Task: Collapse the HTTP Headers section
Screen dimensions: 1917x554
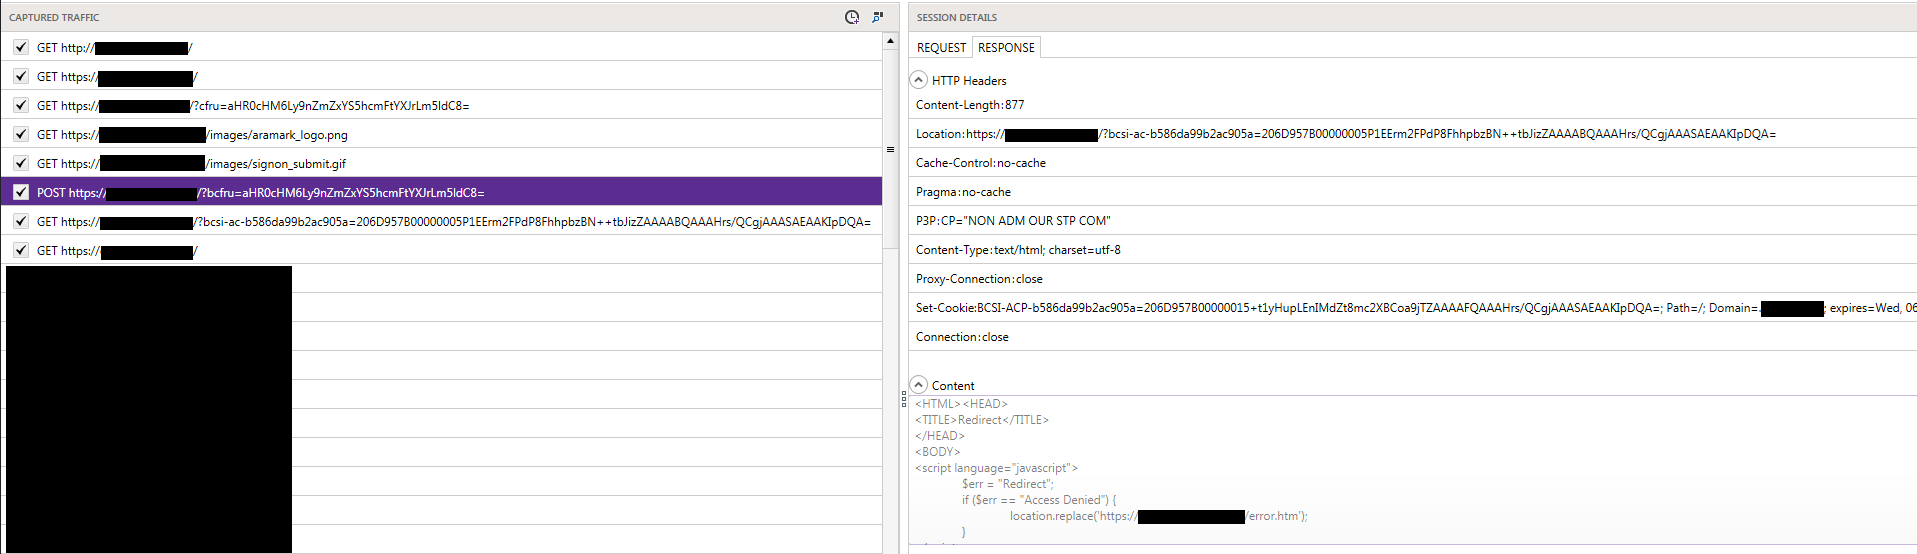Action: (x=919, y=80)
